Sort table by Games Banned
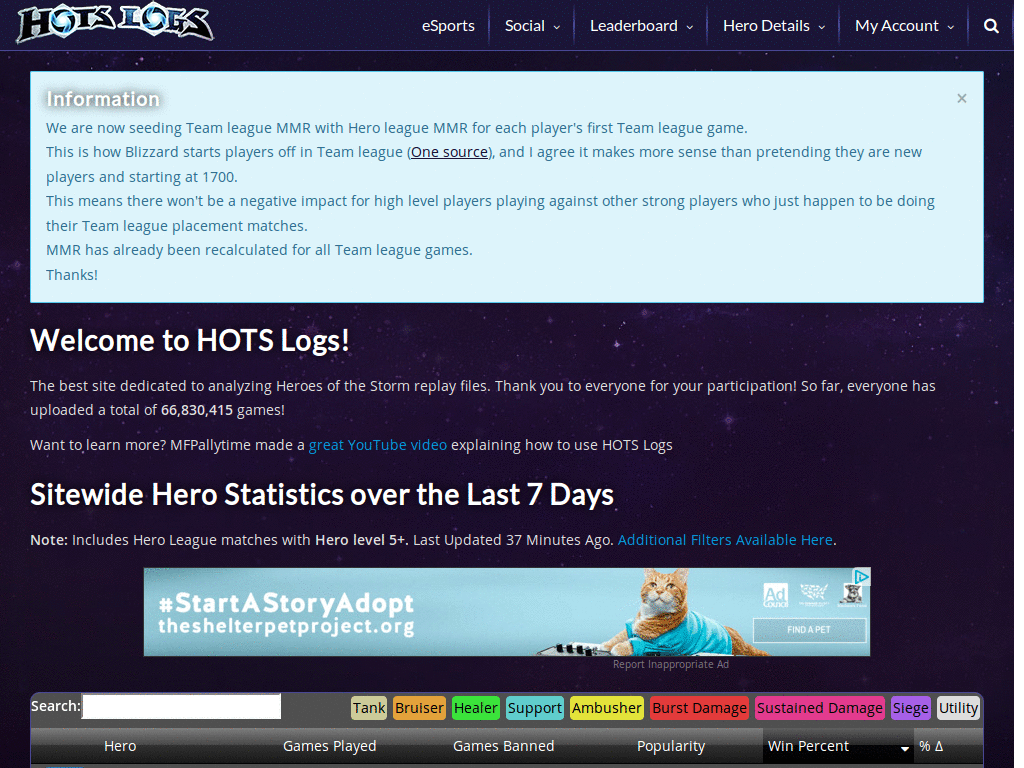The image size is (1024, 768). click(504, 746)
